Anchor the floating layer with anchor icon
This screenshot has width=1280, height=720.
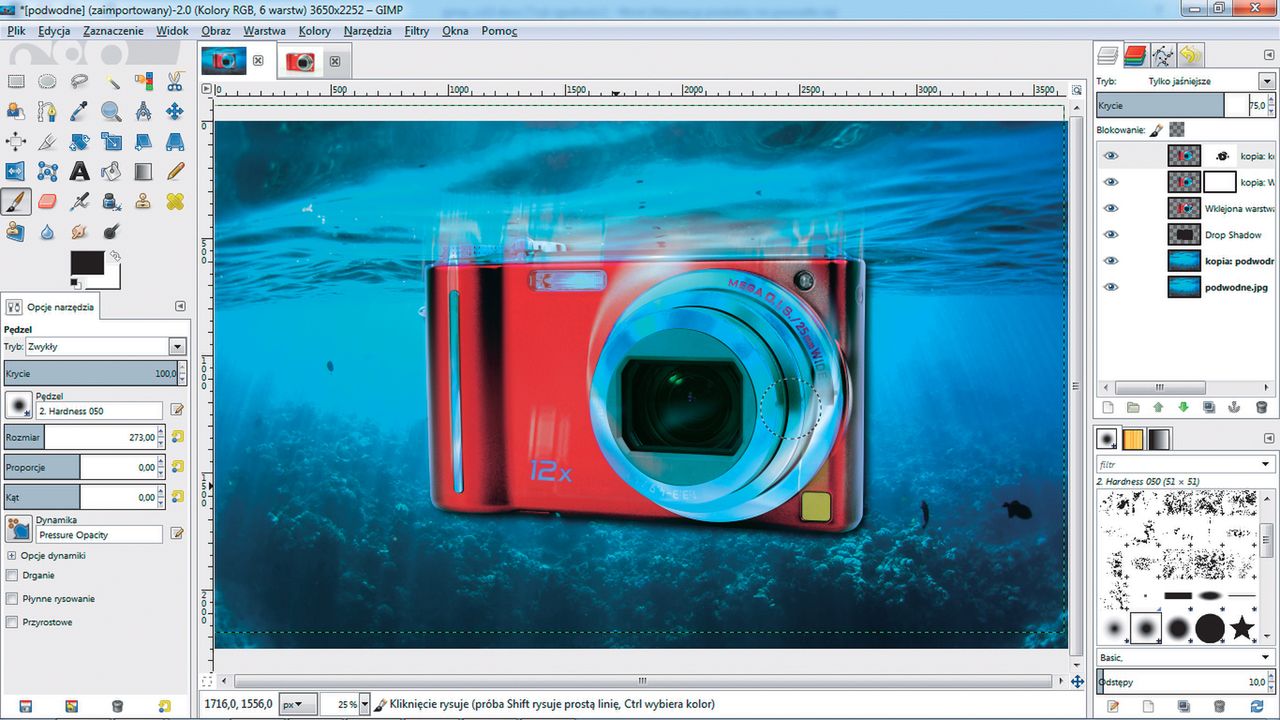point(1235,407)
